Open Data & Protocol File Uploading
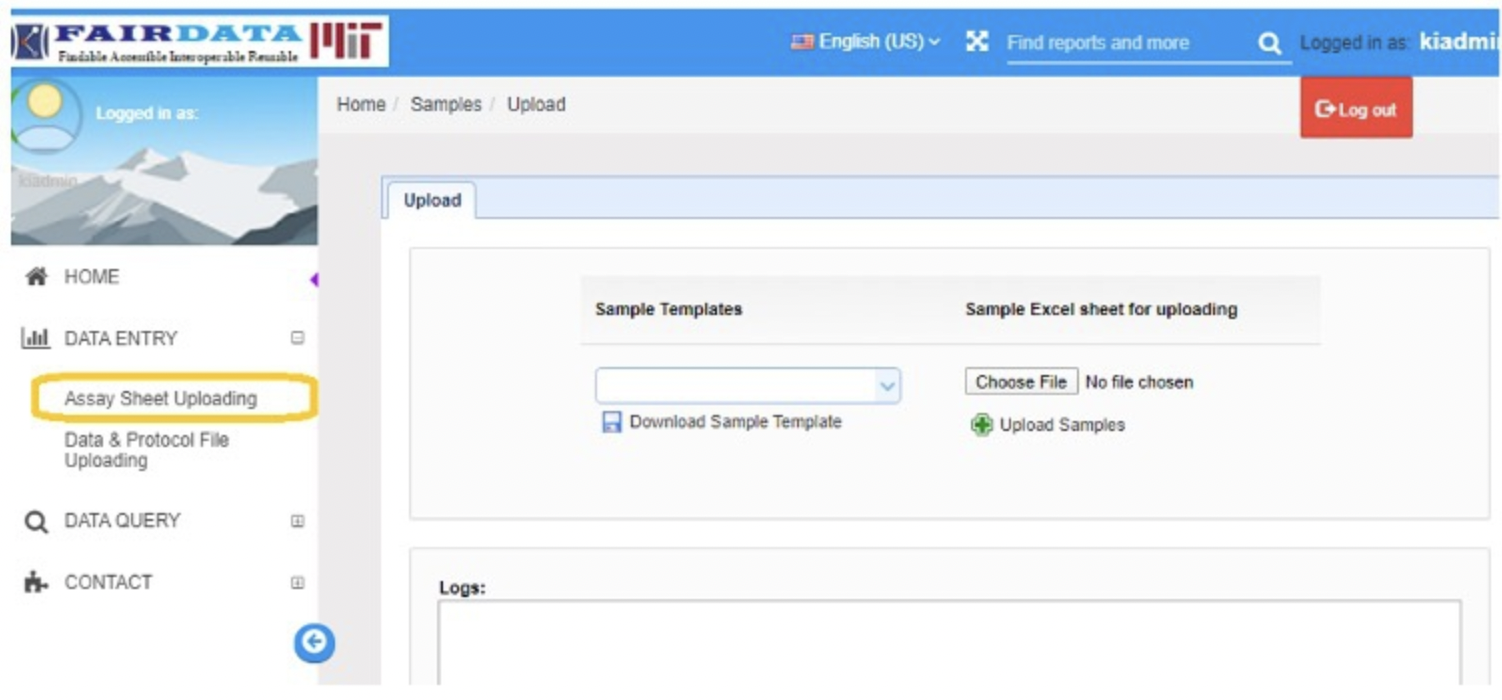Screen dimensions: 1502x700 (146, 450)
